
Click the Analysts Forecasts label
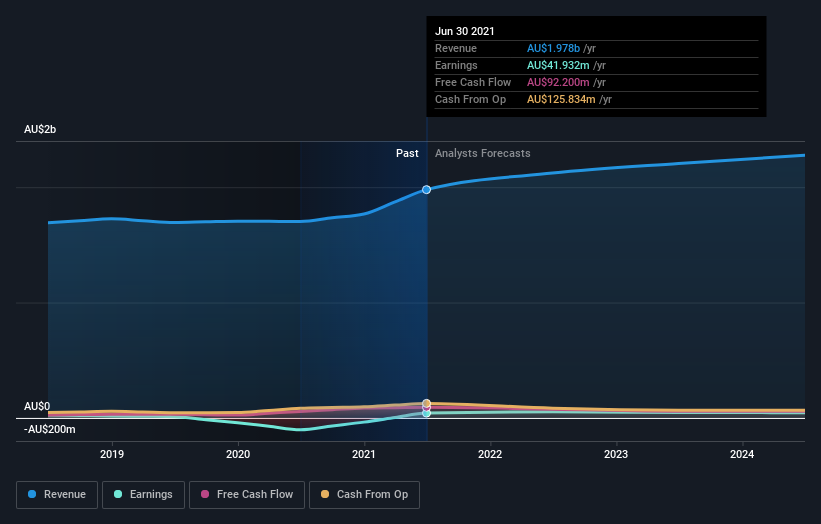click(x=483, y=153)
